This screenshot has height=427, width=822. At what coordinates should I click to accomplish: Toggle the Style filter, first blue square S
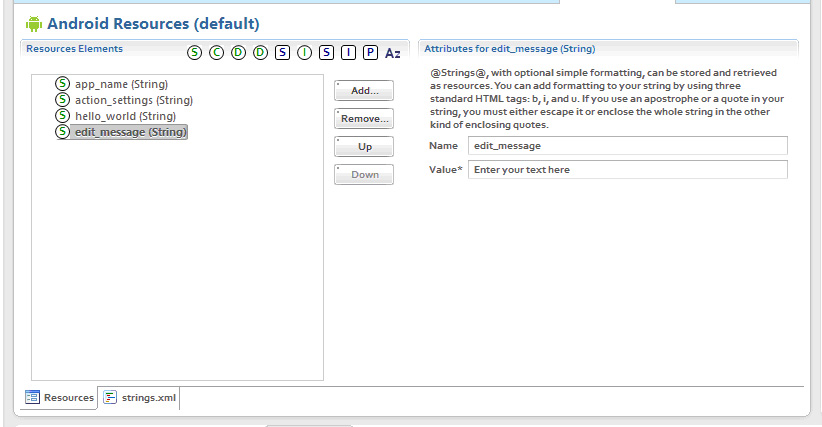coord(283,52)
